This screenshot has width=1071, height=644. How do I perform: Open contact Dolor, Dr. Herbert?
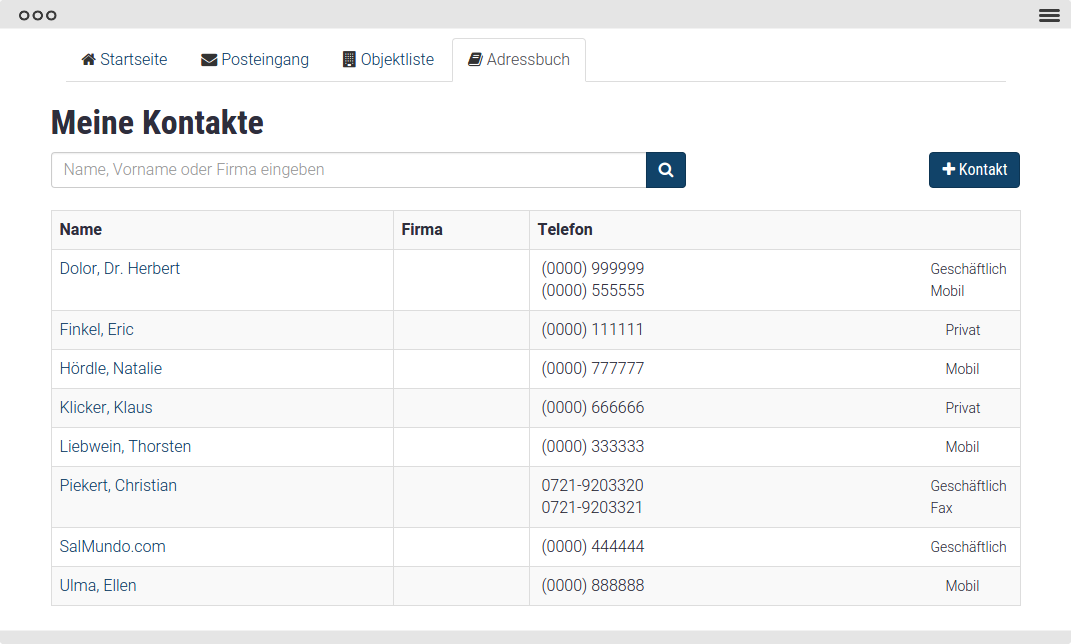click(x=120, y=269)
